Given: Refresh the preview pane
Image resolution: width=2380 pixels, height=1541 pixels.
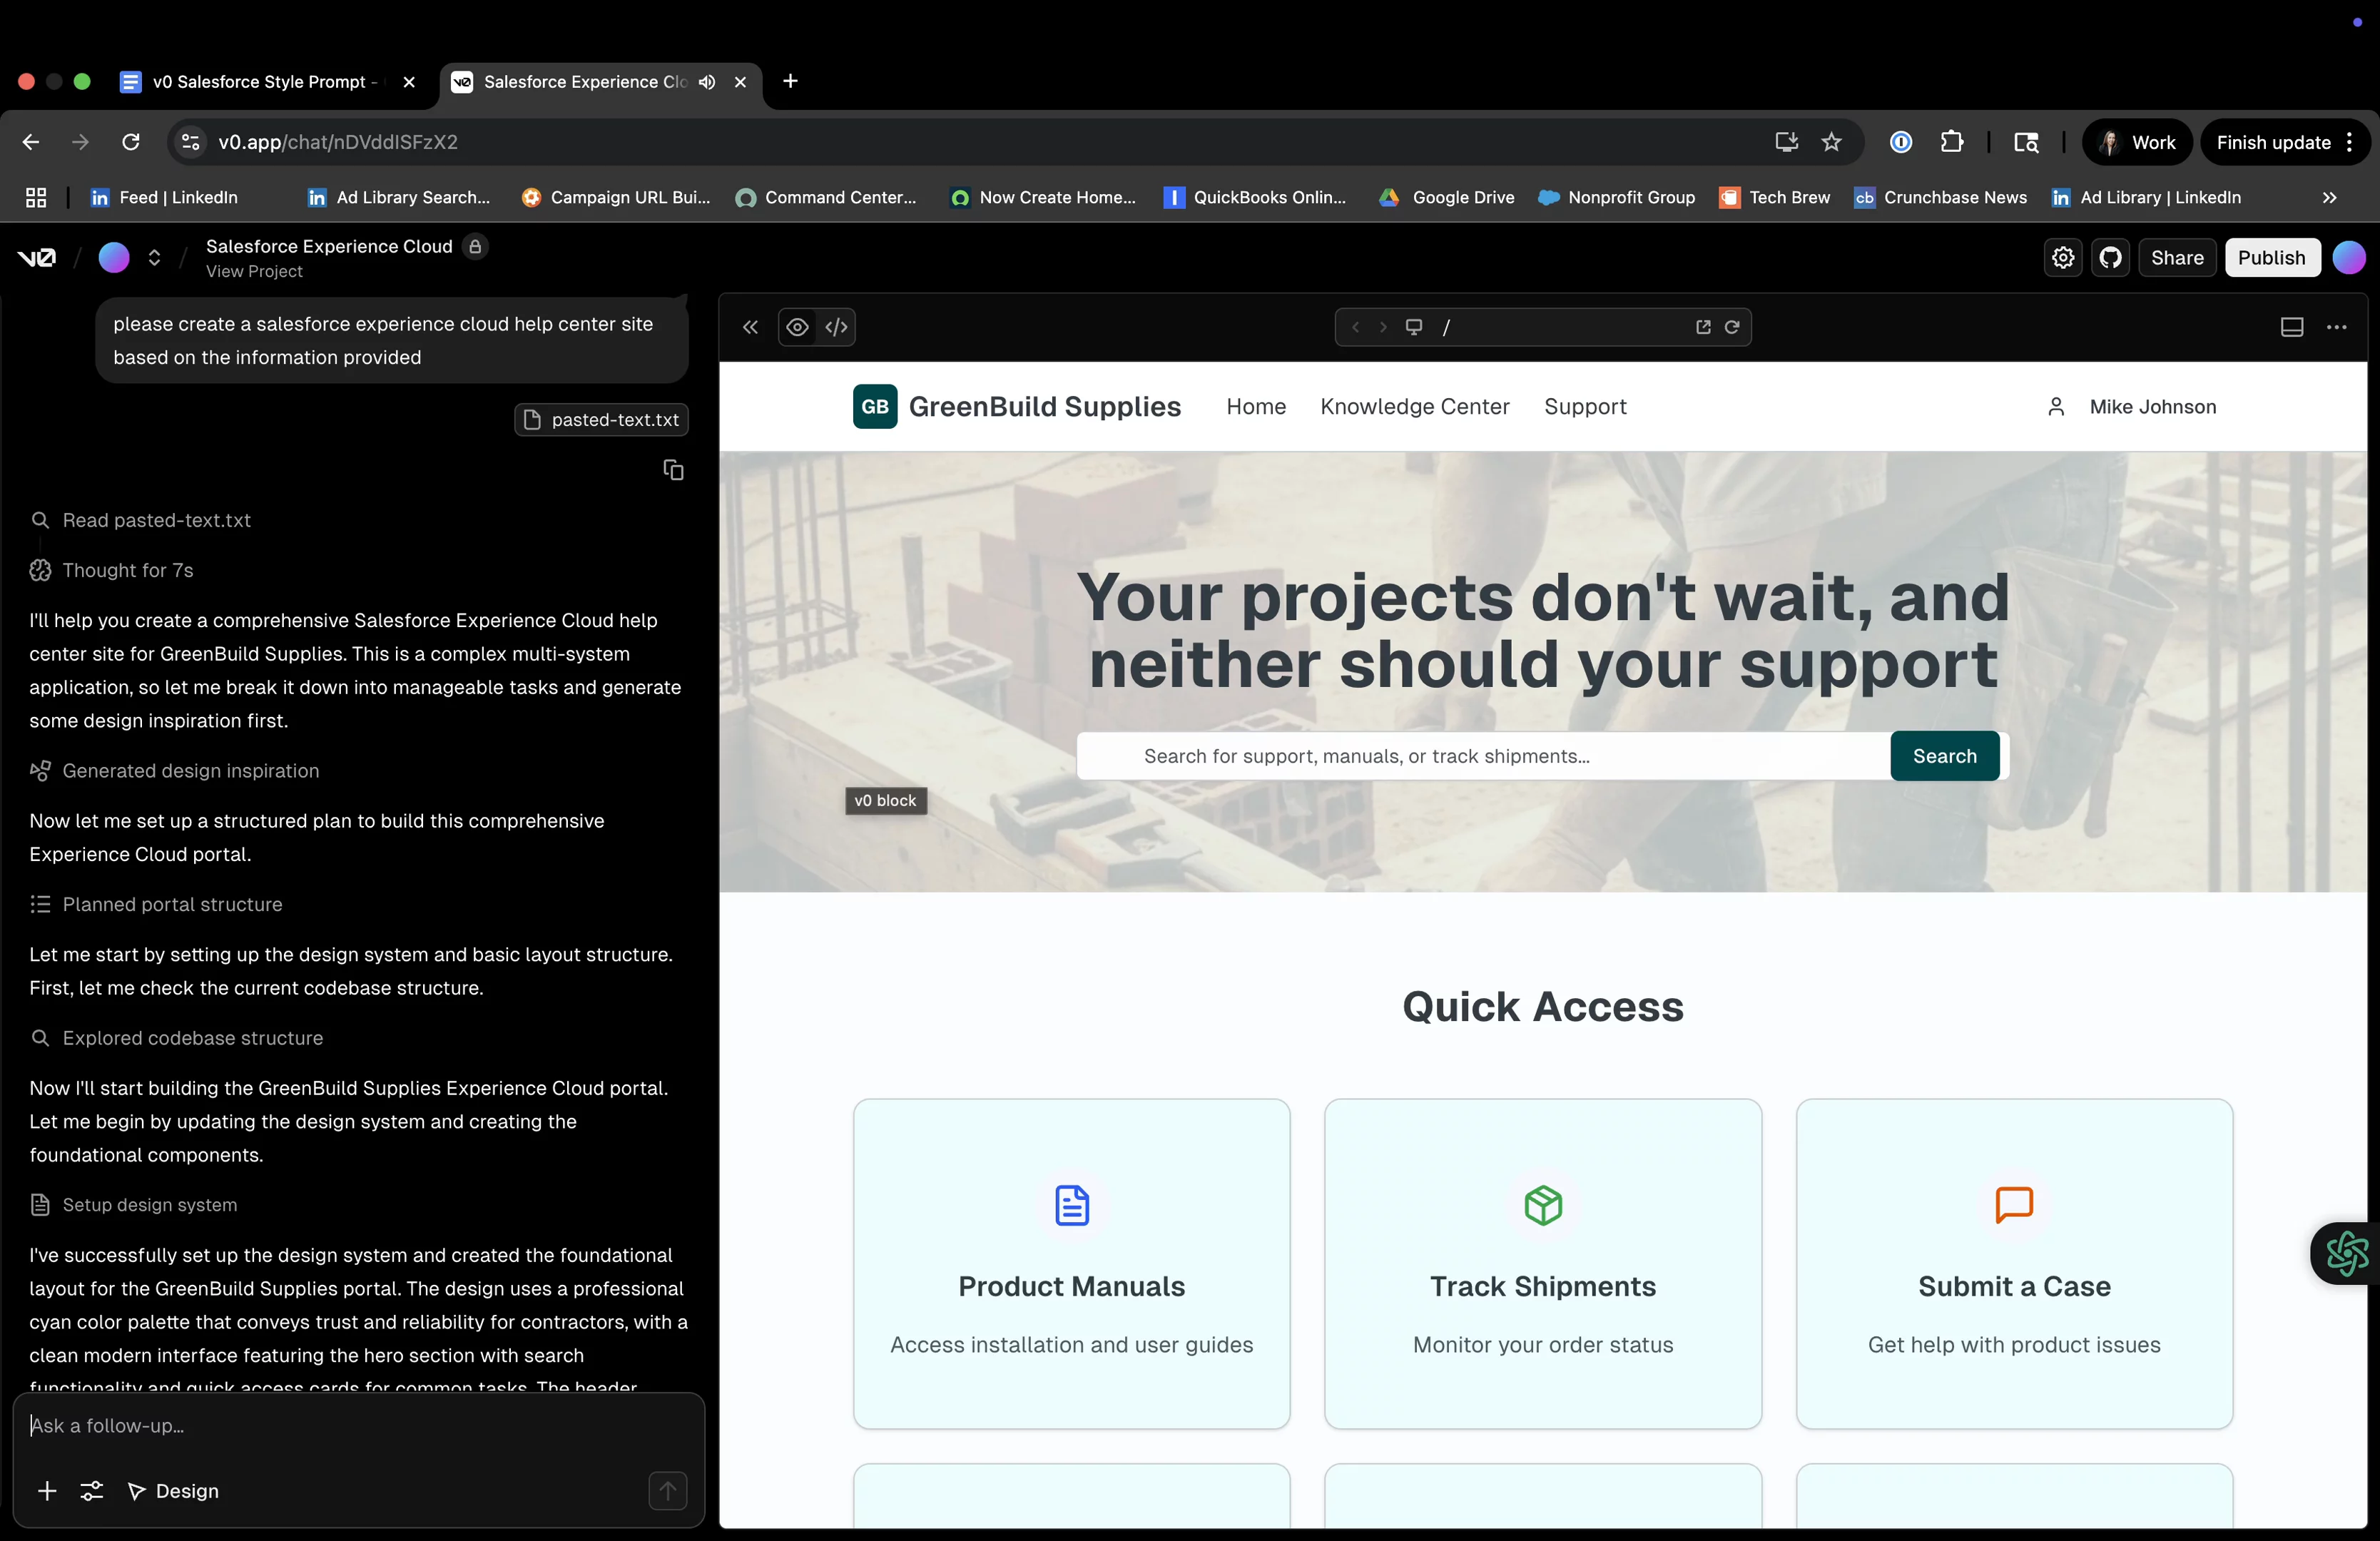Looking at the screenshot, I should 1732,327.
